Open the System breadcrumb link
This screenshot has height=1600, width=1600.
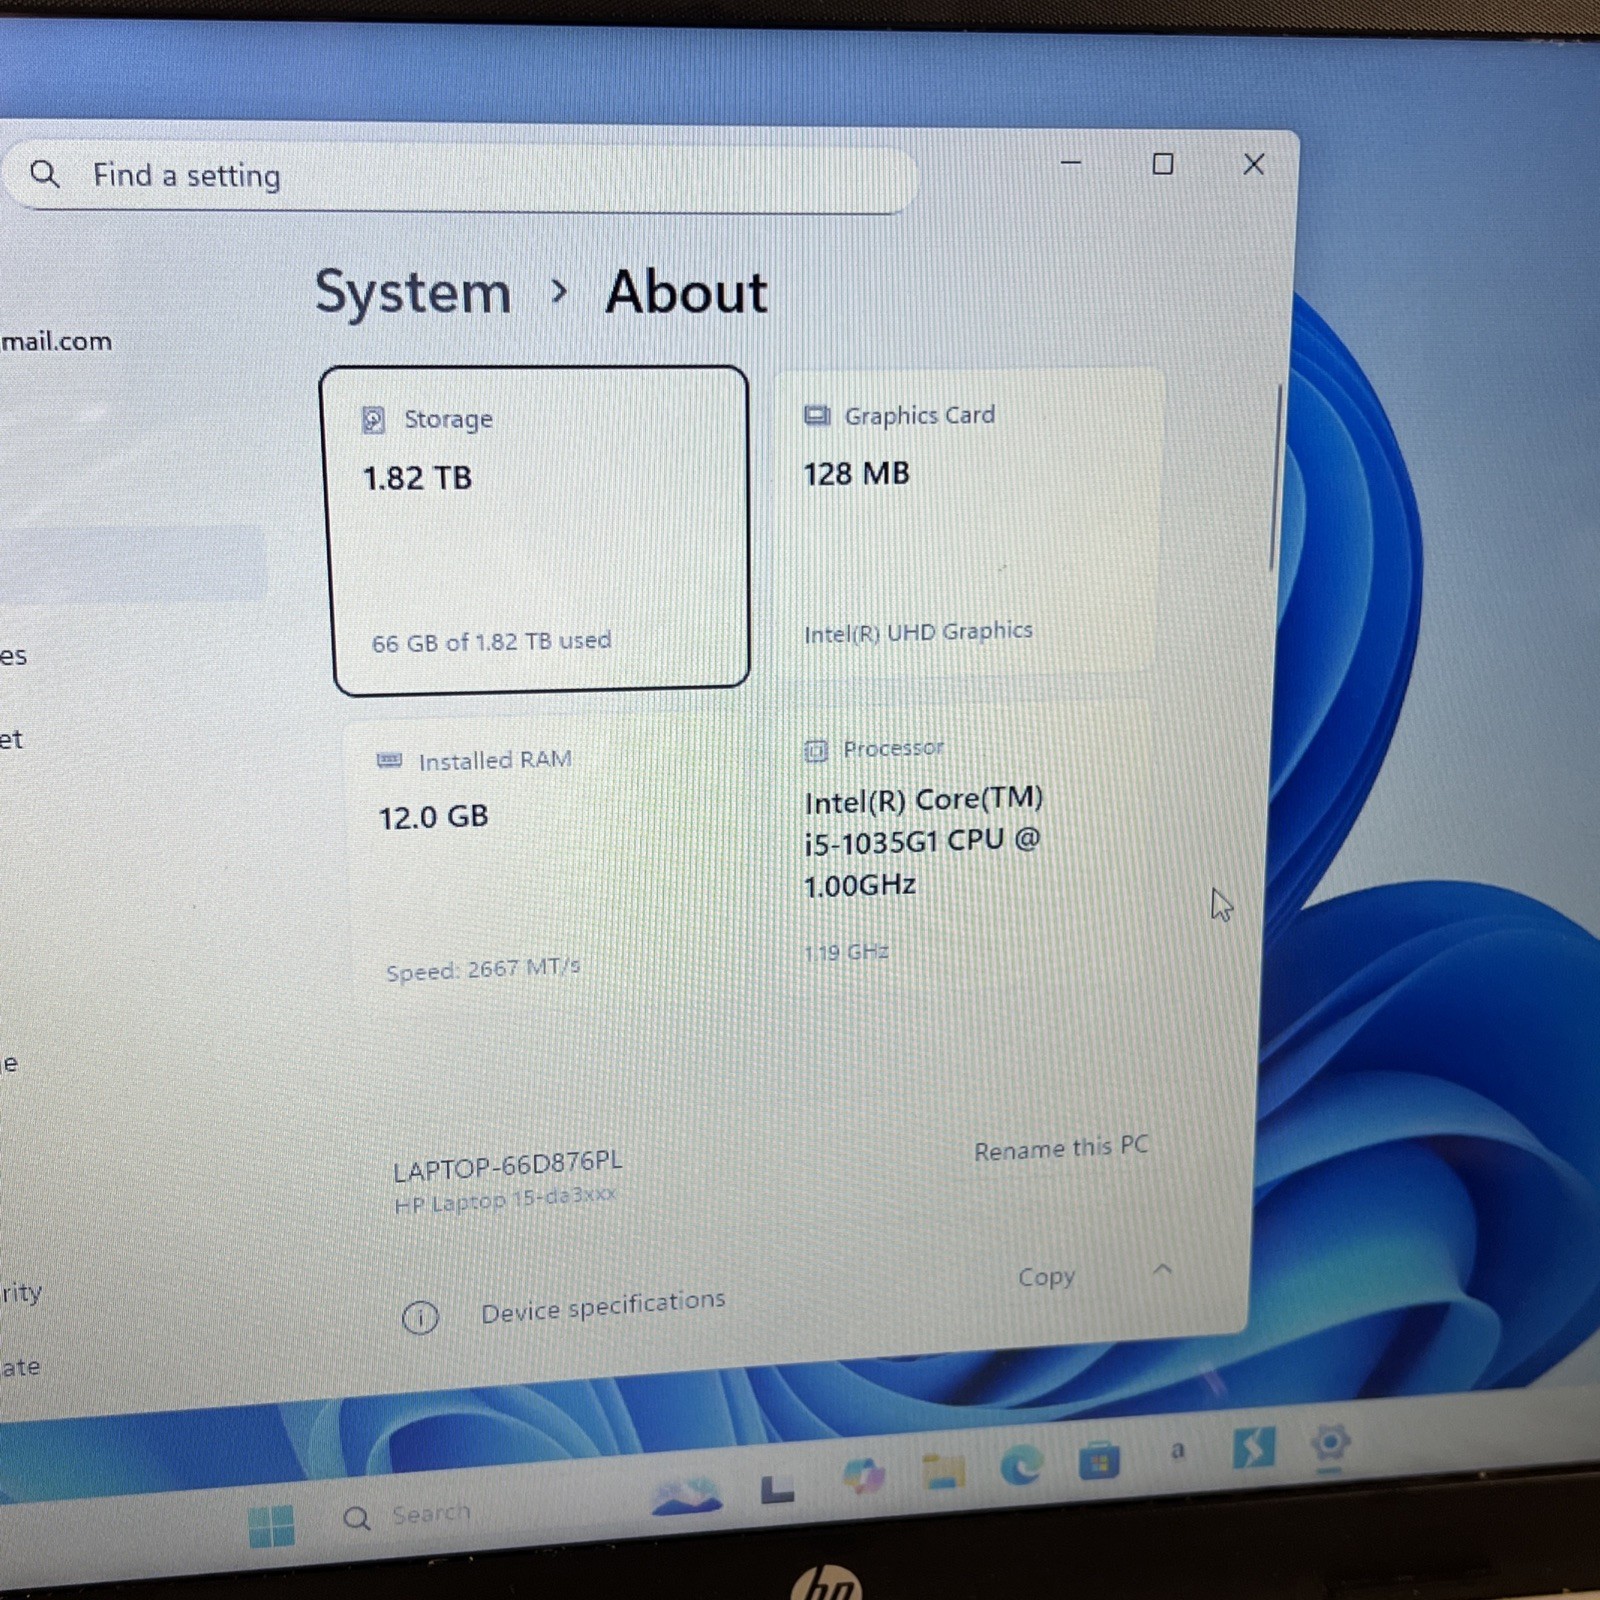tap(413, 293)
